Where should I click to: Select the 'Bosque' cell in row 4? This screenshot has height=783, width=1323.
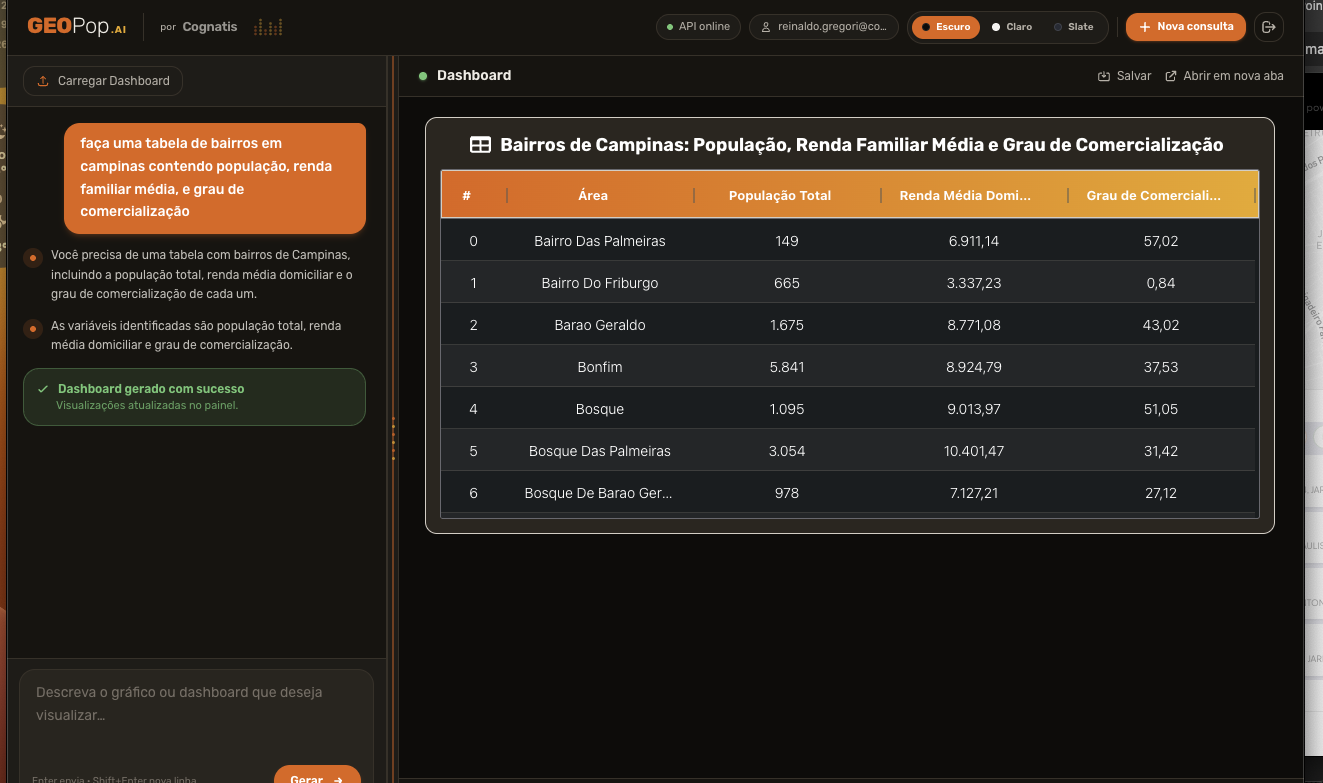coord(600,409)
